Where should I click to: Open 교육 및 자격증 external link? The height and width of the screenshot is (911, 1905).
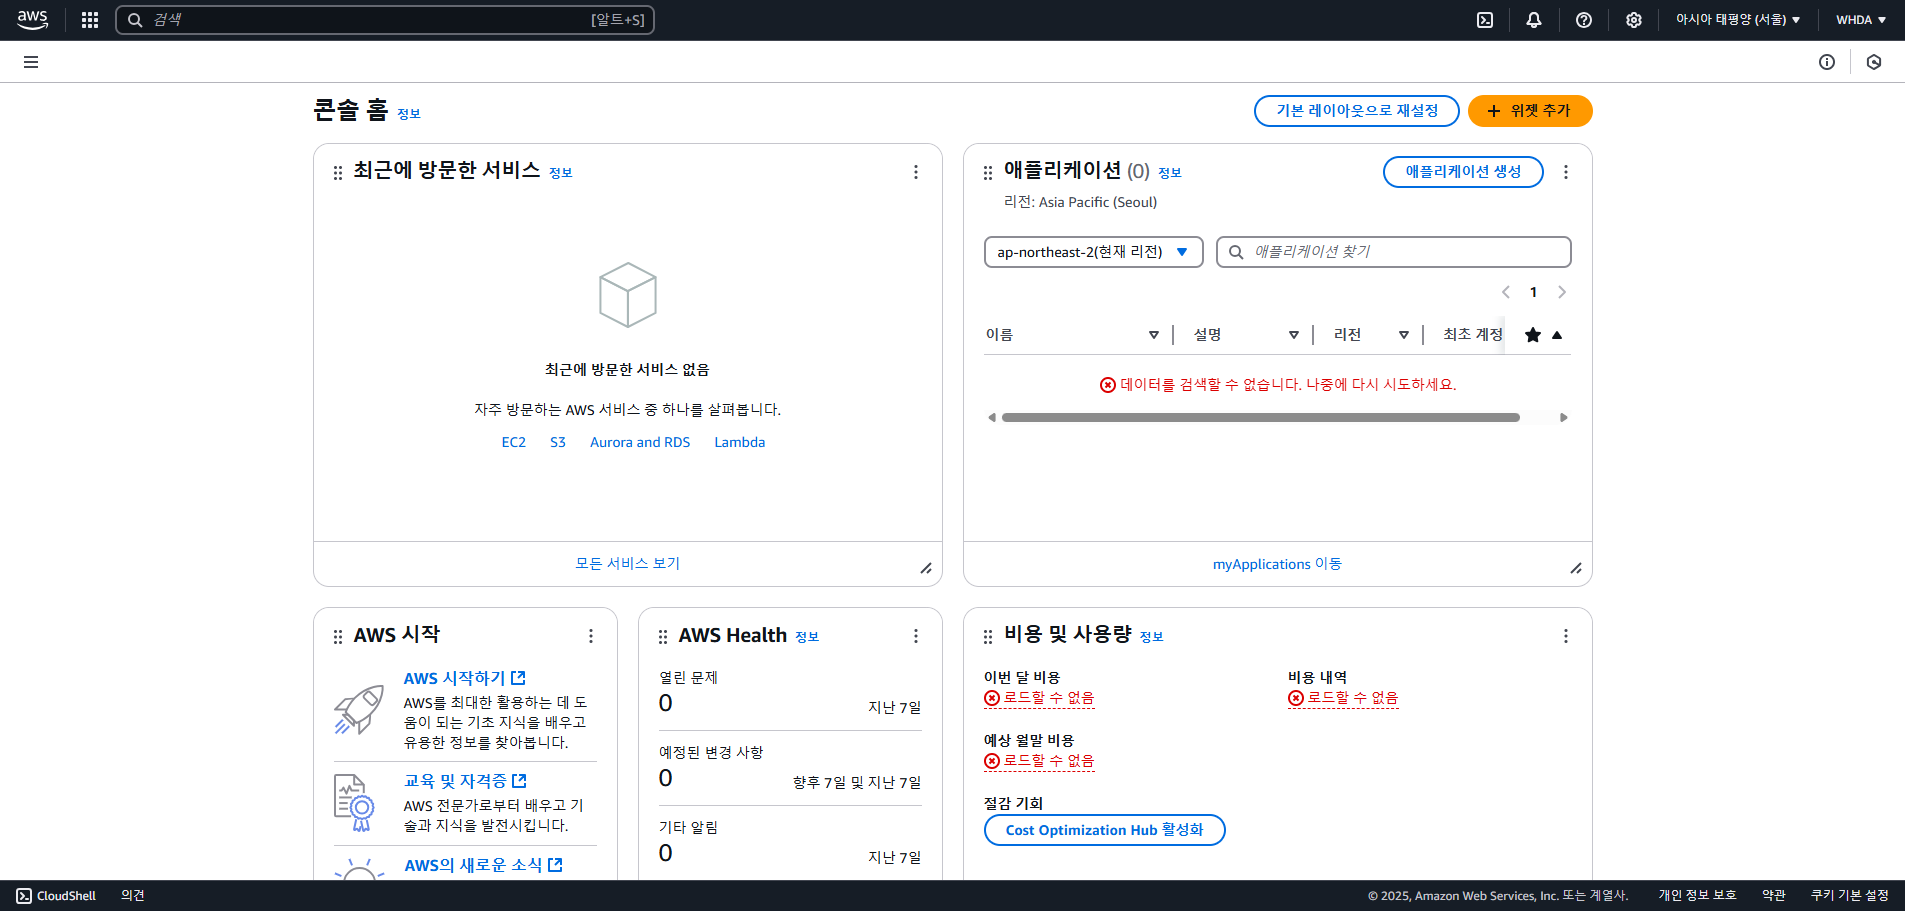(465, 781)
